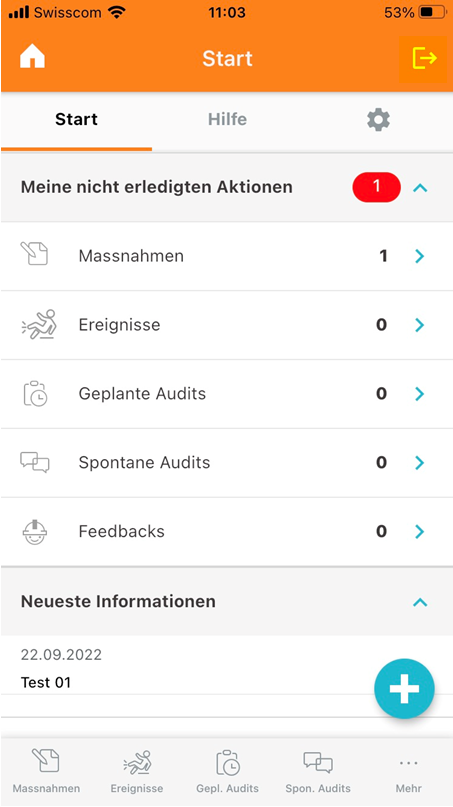The width and height of the screenshot is (453, 807).
Task: Open the Spontane Audits list row
Action: click(x=226, y=463)
